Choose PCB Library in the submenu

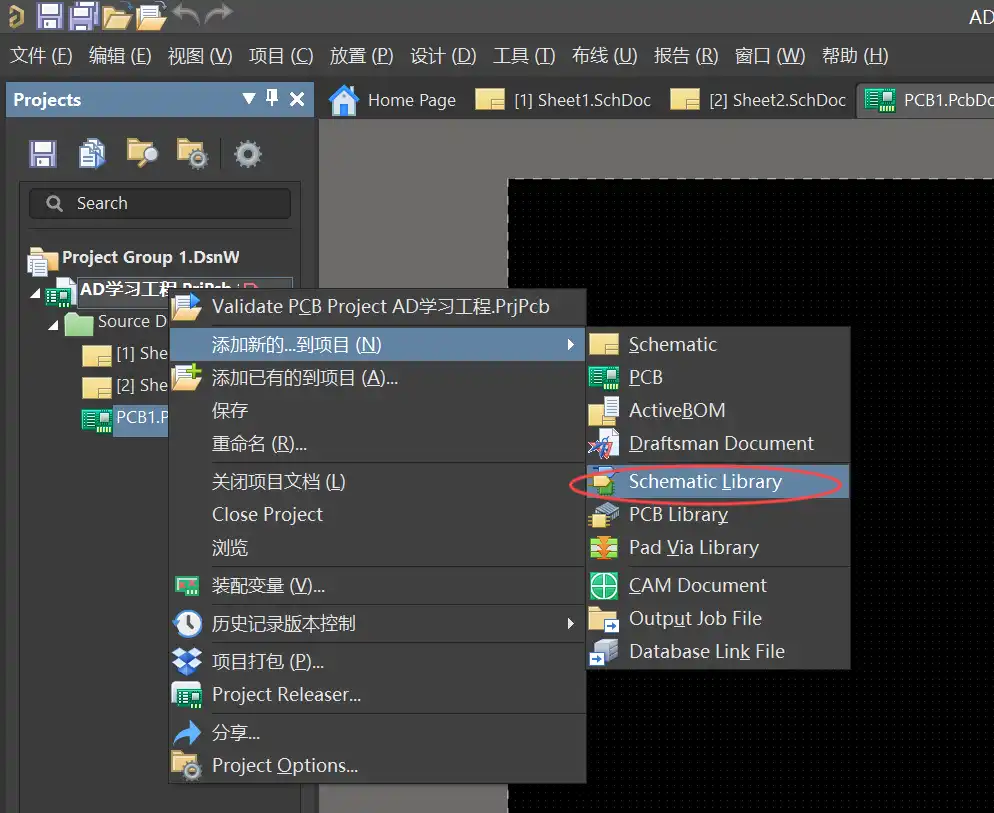pos(677,515)
